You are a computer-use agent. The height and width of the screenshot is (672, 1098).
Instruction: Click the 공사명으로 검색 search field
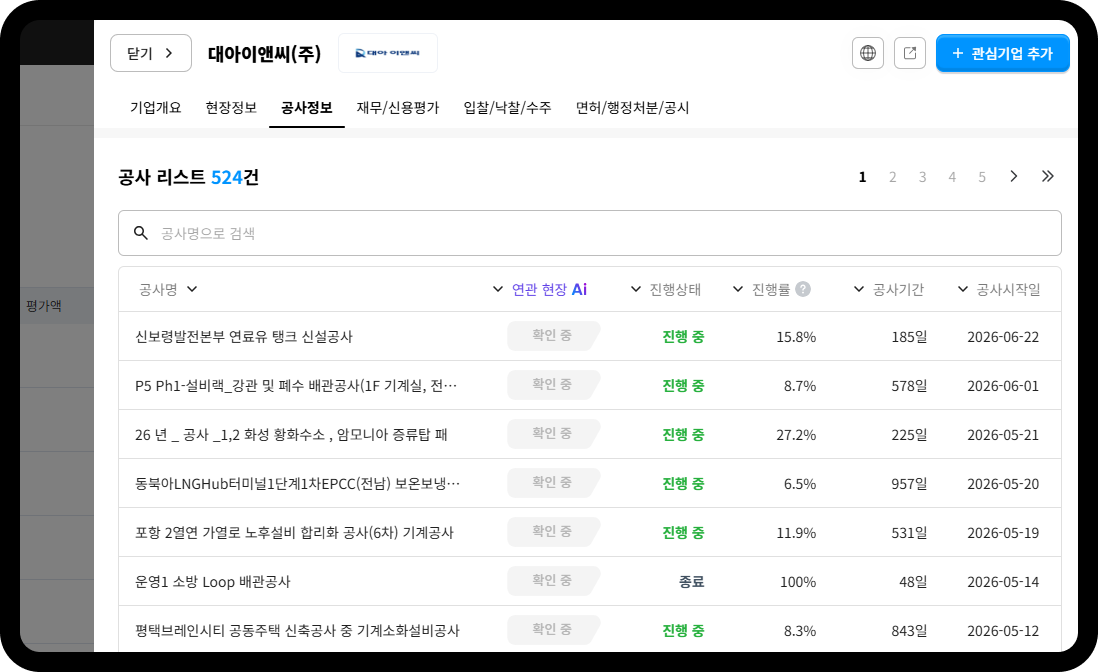(590, 233)
